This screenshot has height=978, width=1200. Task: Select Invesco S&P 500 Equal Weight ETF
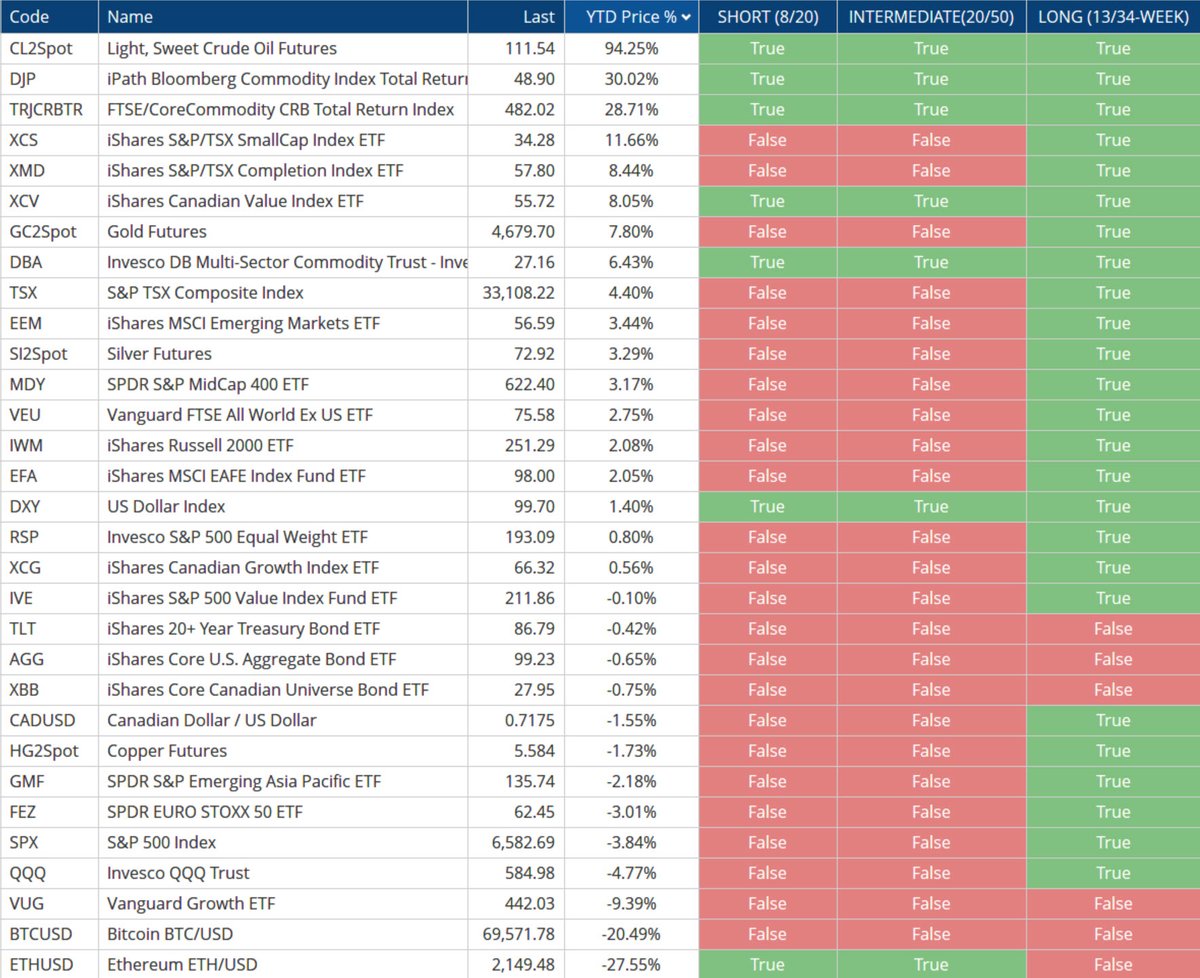point(283,536)
